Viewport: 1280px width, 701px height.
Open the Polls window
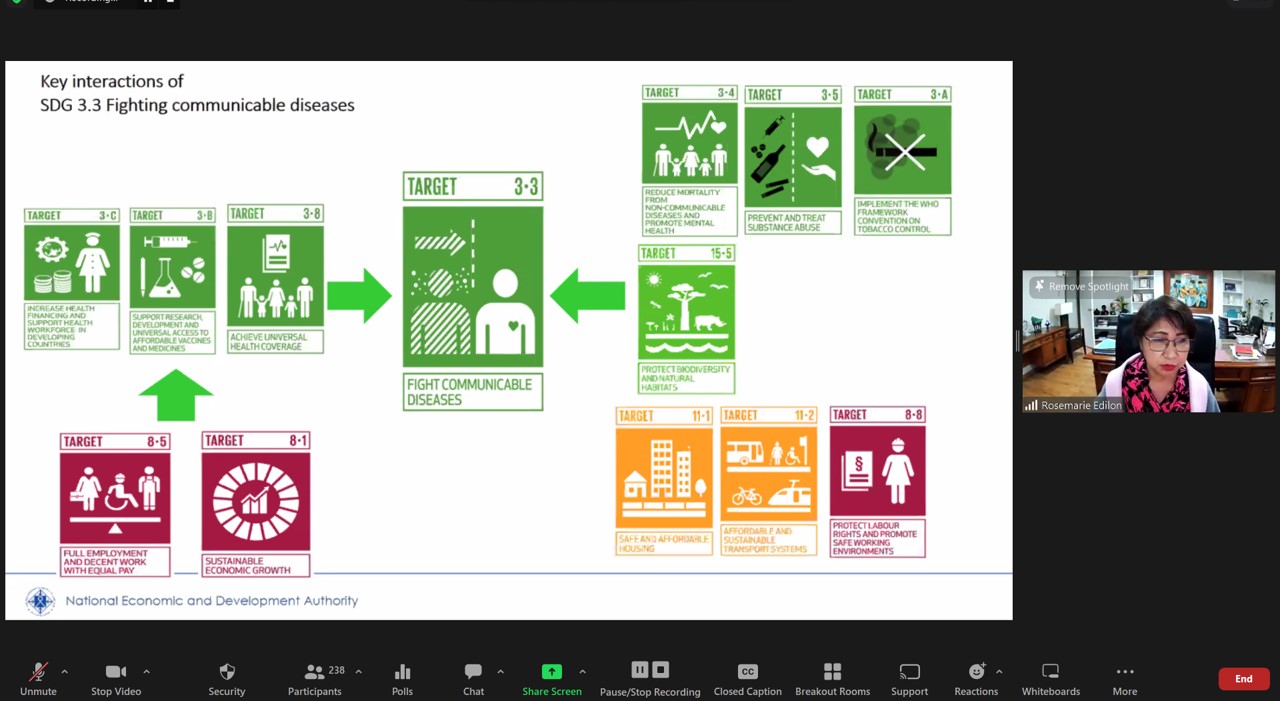(402, 678)
